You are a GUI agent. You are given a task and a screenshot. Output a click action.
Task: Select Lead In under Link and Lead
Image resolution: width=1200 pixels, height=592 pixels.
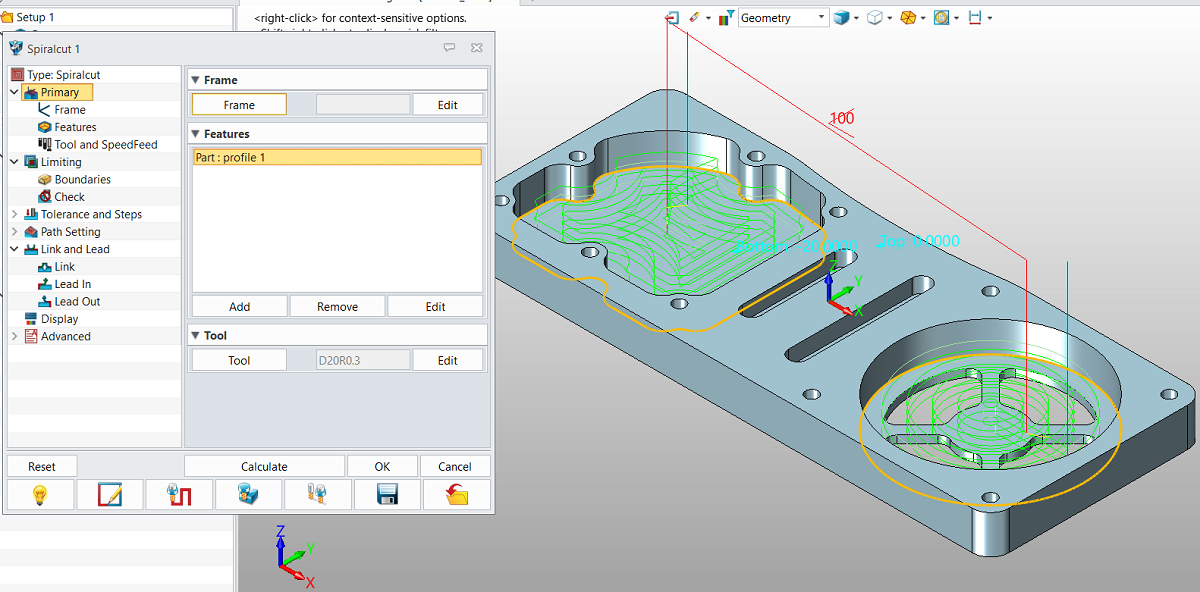point(72,284)
